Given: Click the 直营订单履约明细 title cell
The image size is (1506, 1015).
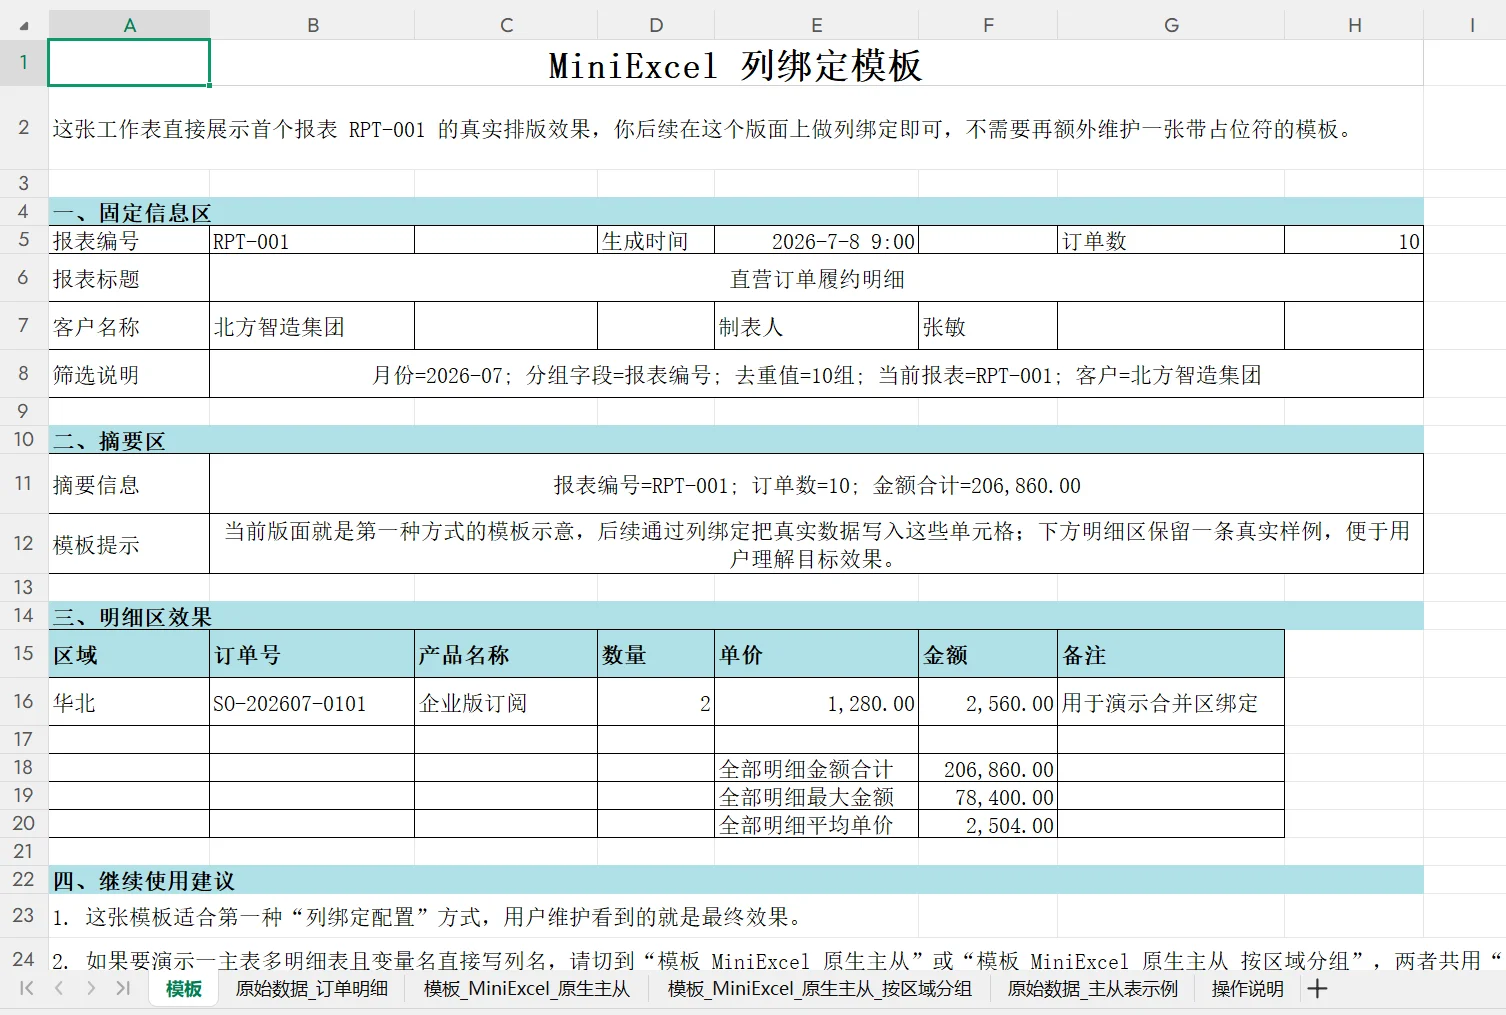Looking at the screenshot, I should 816,278.
